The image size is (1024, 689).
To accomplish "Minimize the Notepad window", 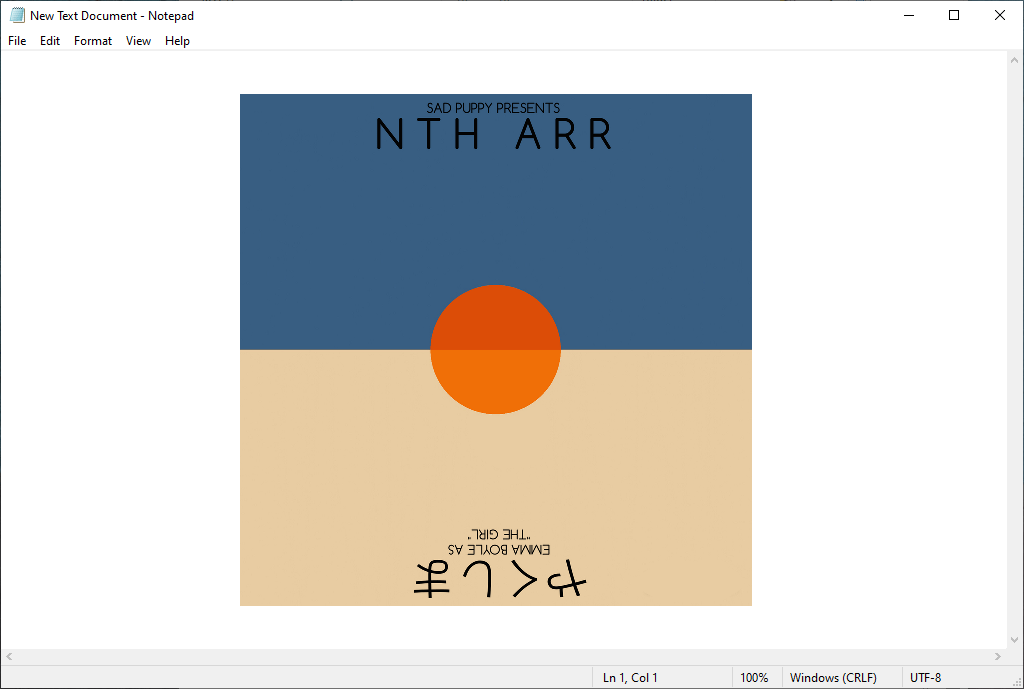I will (909, 15).
